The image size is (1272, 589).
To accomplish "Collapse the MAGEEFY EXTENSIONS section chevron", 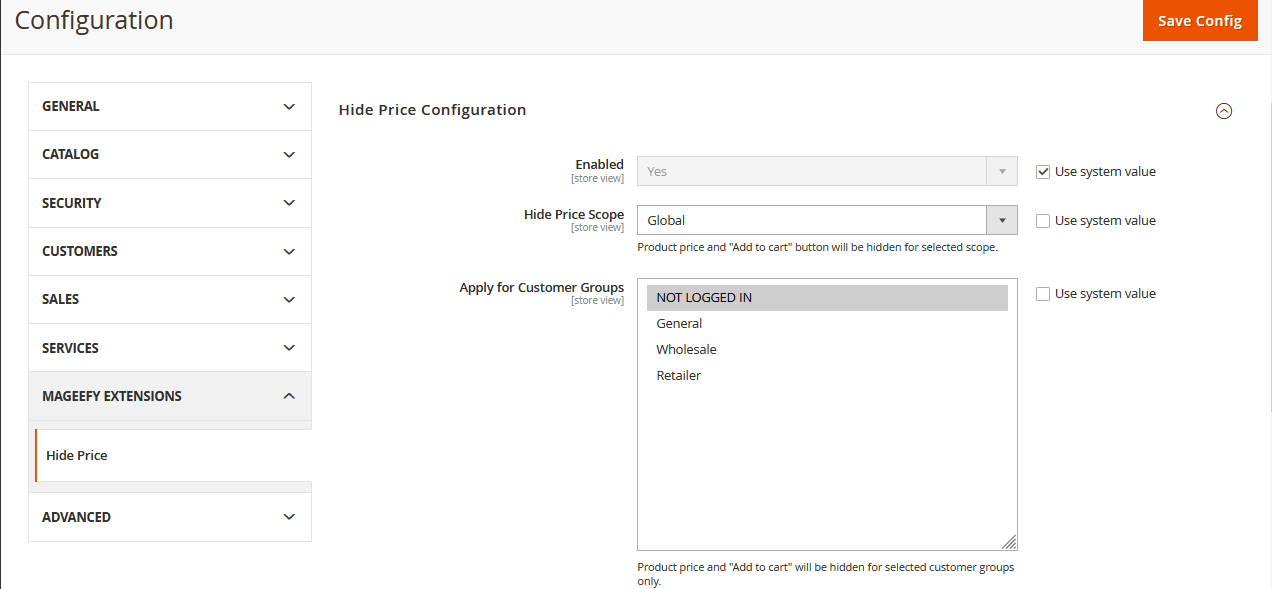I will click(289, 395).
